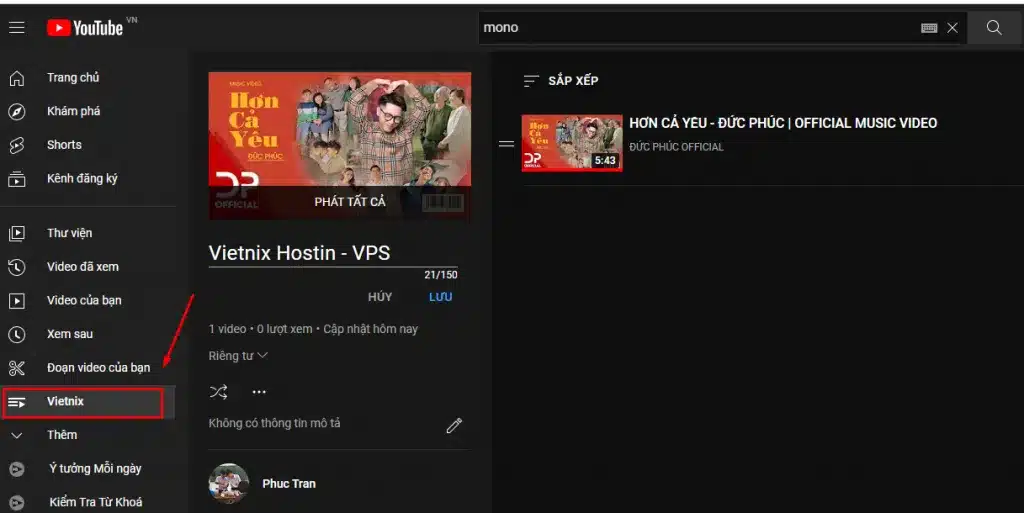Open the Sắp xếp sort menu
The image size is (1024, 513).
tap(562, 80)
